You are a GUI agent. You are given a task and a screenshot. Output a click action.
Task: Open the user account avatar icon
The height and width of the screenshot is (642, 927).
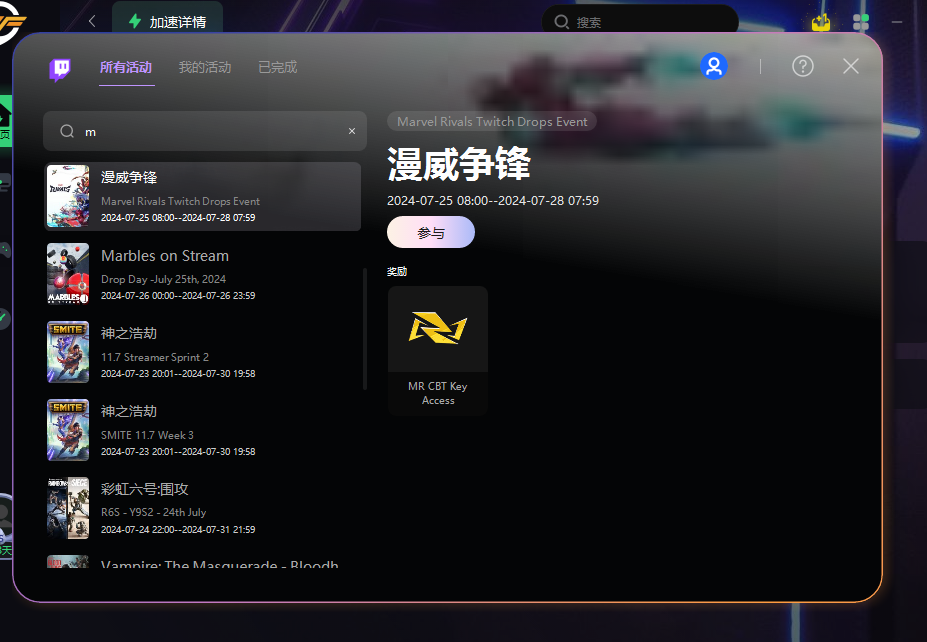(x=714, y=66)
